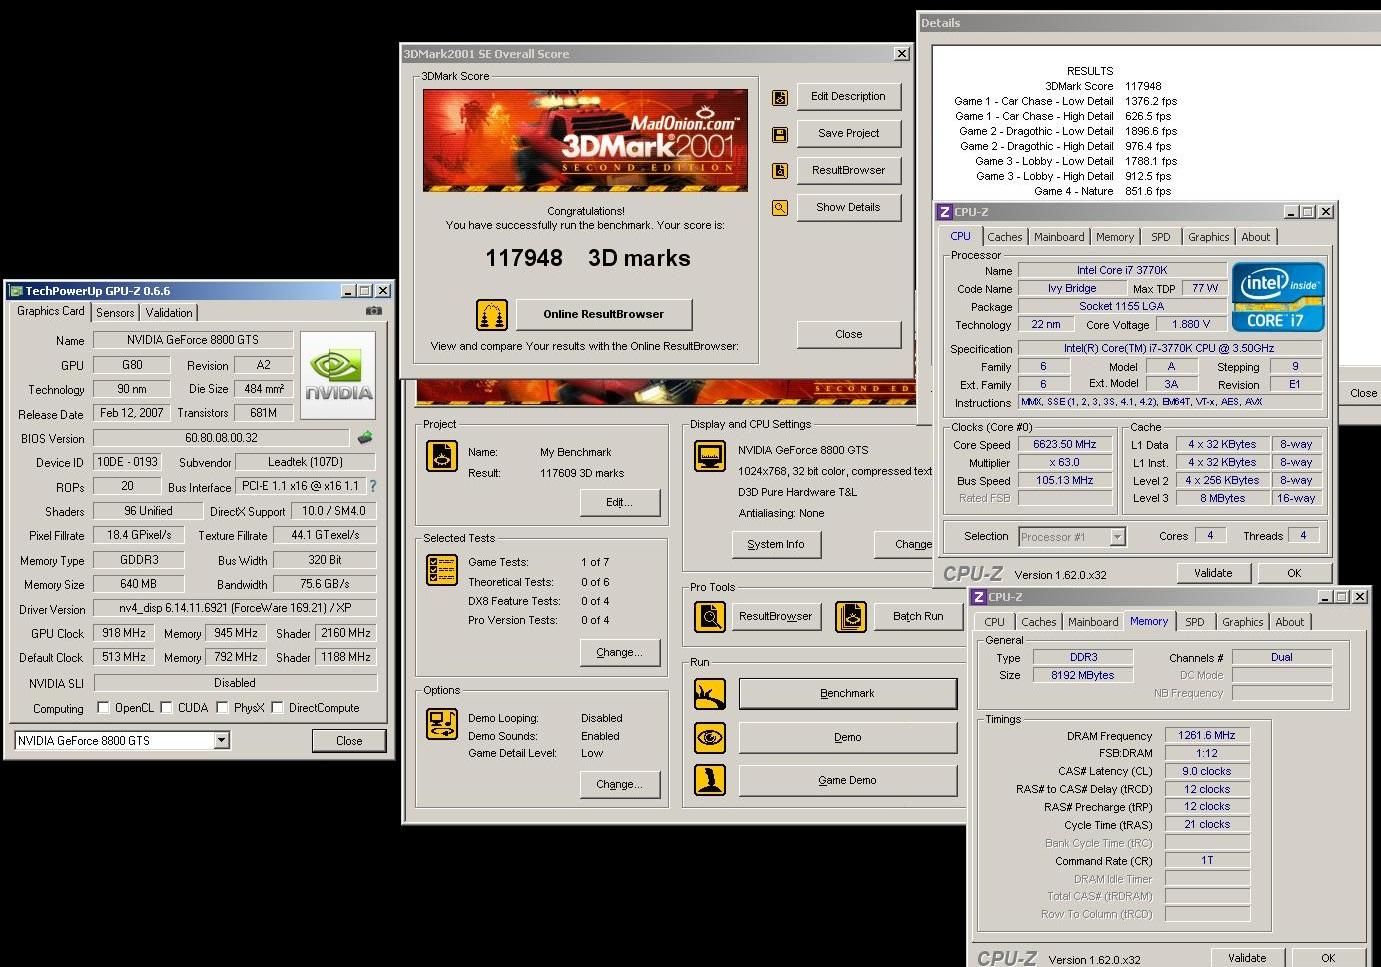This screenshot has width=1381, height=967.
Task: Click the ResultBrowser icon in score dialog
Action: (x=780, y=171)
